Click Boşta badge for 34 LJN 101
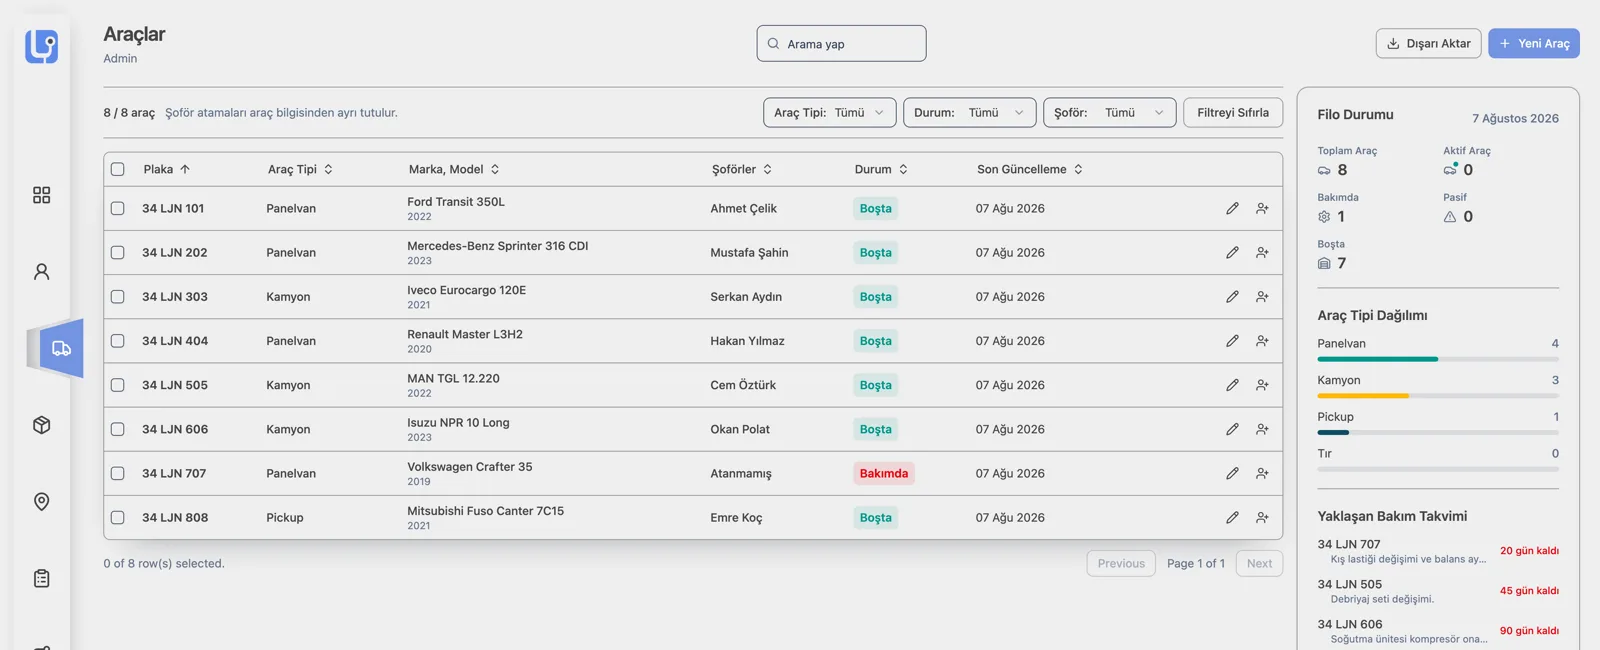The image size is (1600, 650). coord(875,208)
